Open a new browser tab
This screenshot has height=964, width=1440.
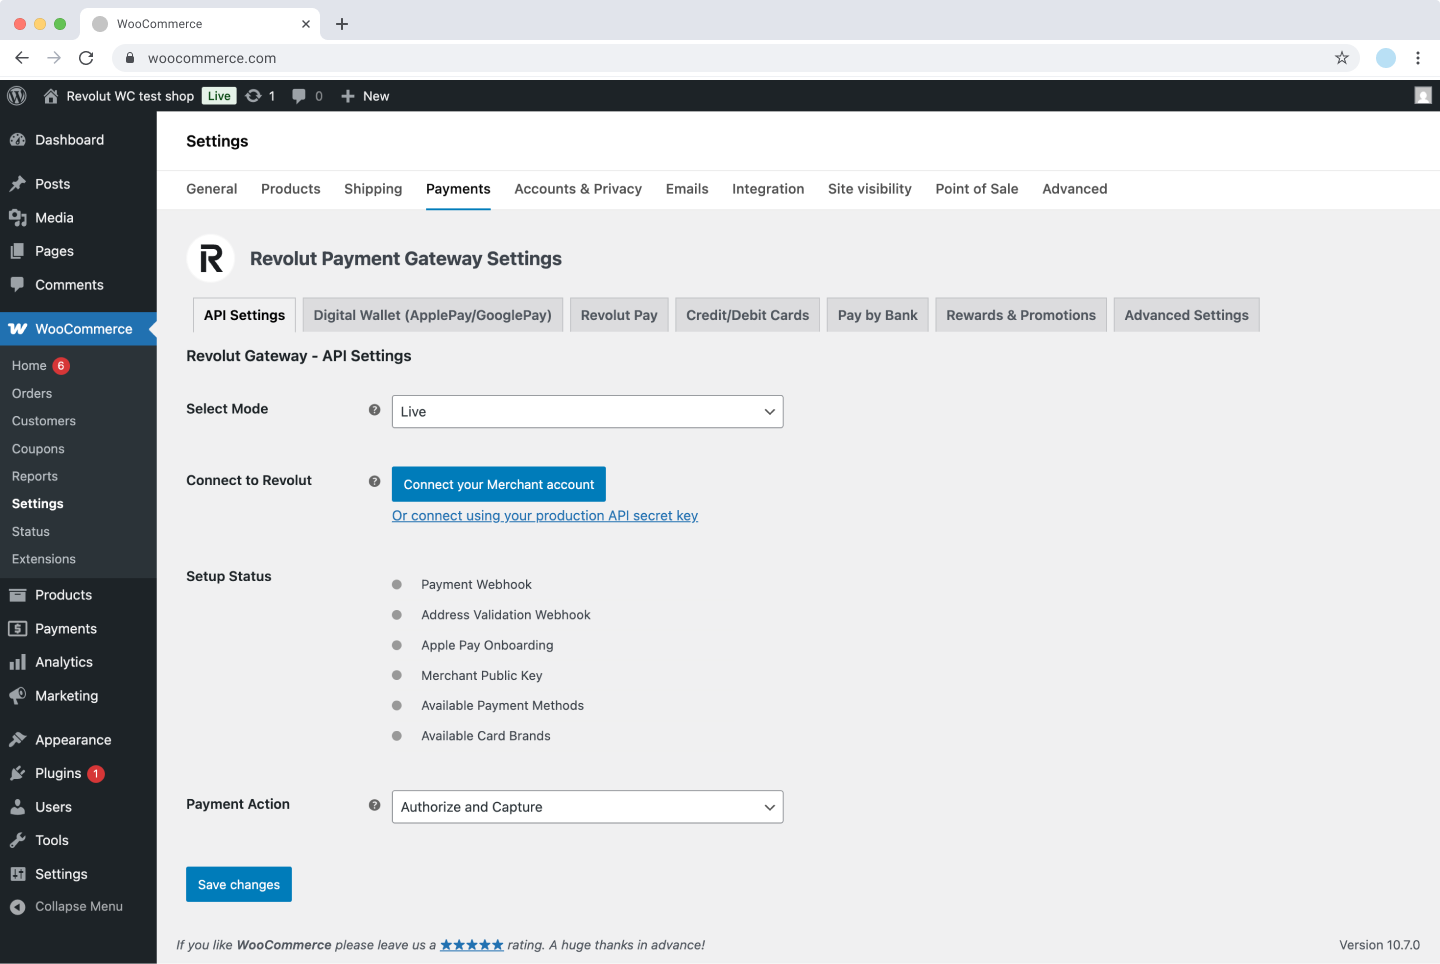[x=342, y=24]
